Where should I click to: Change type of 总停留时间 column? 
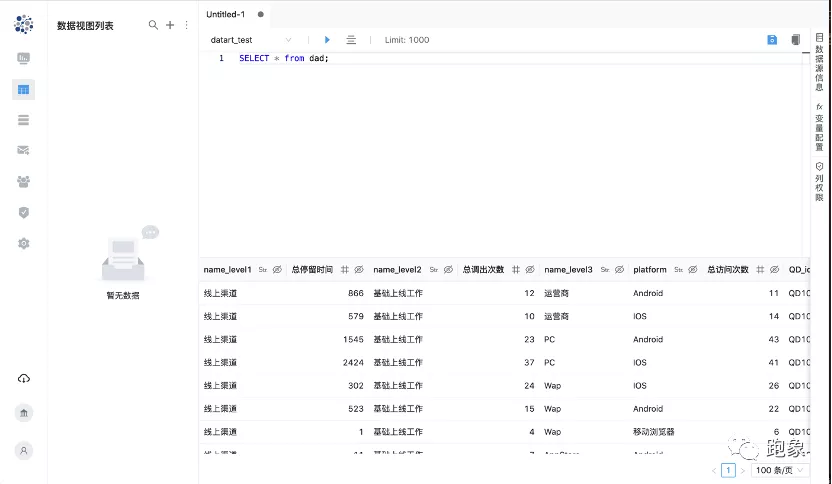click(344, 270)
